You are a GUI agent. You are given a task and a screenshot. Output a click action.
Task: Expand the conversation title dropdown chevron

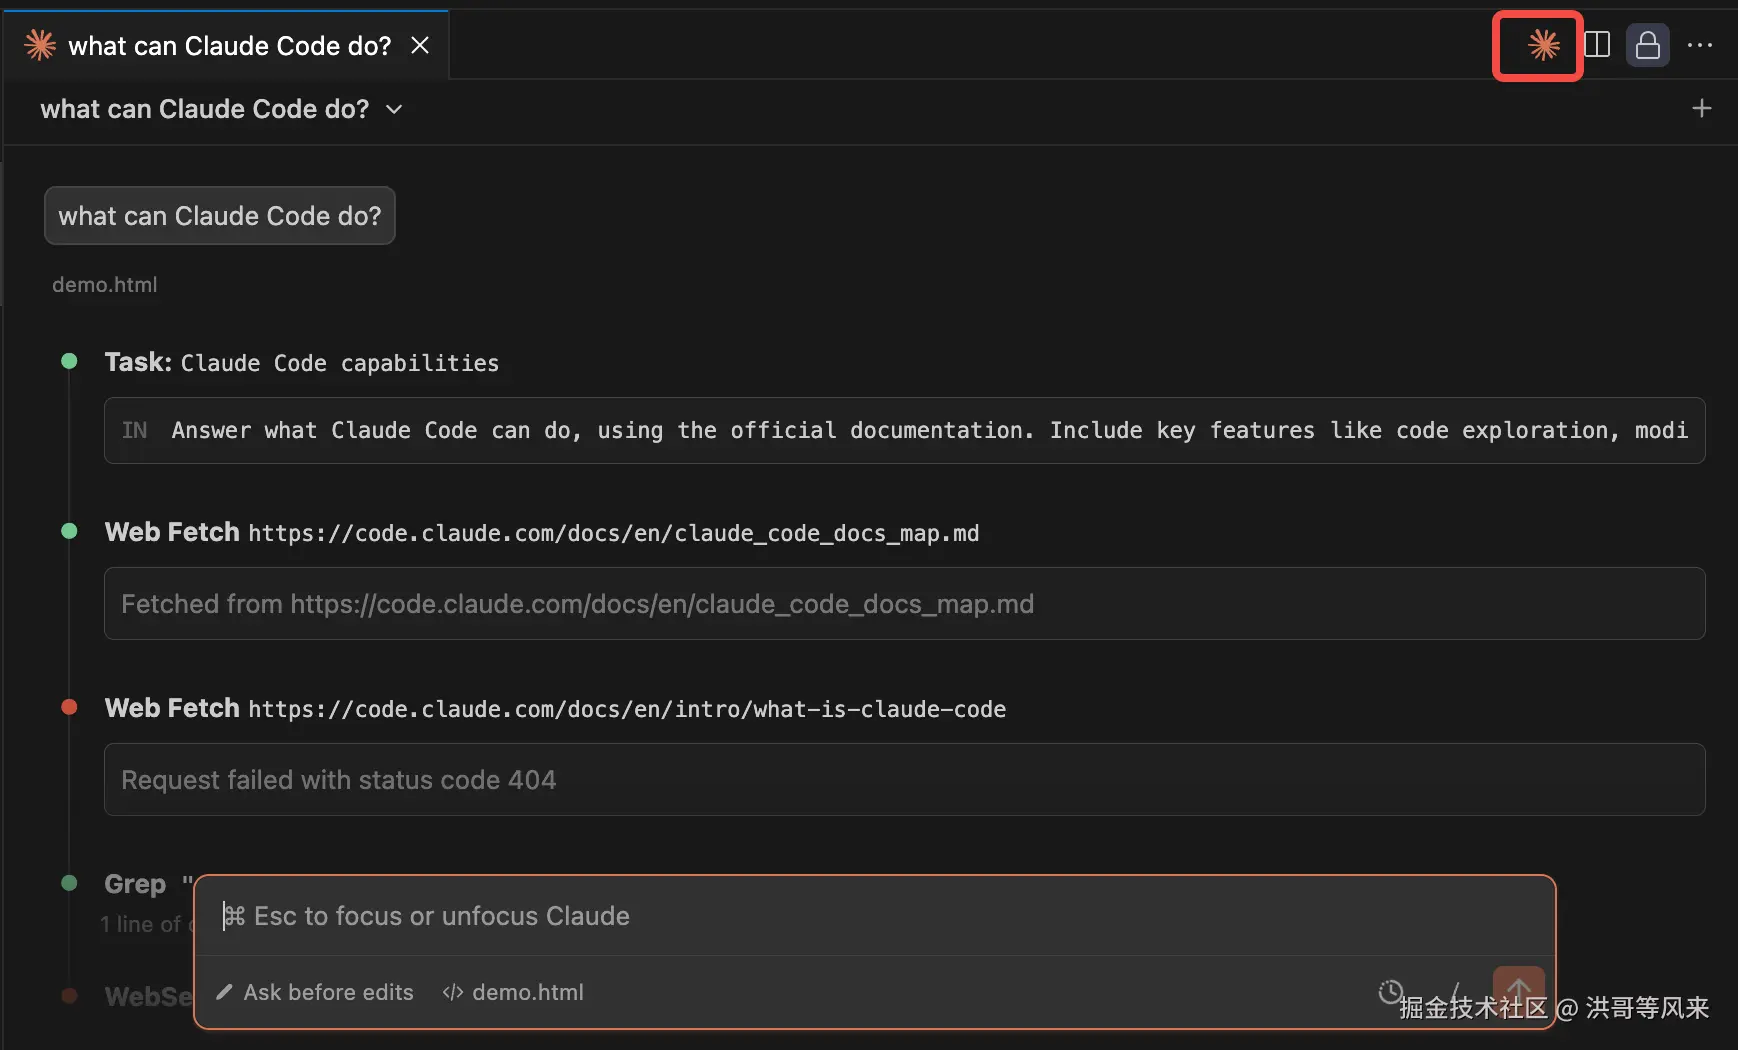[394, 109]
